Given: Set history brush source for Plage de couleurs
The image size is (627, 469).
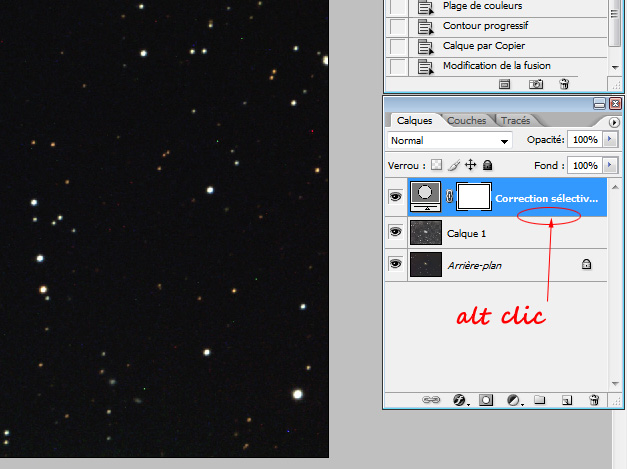Looking at the screenshot, I should coord(397,8).
